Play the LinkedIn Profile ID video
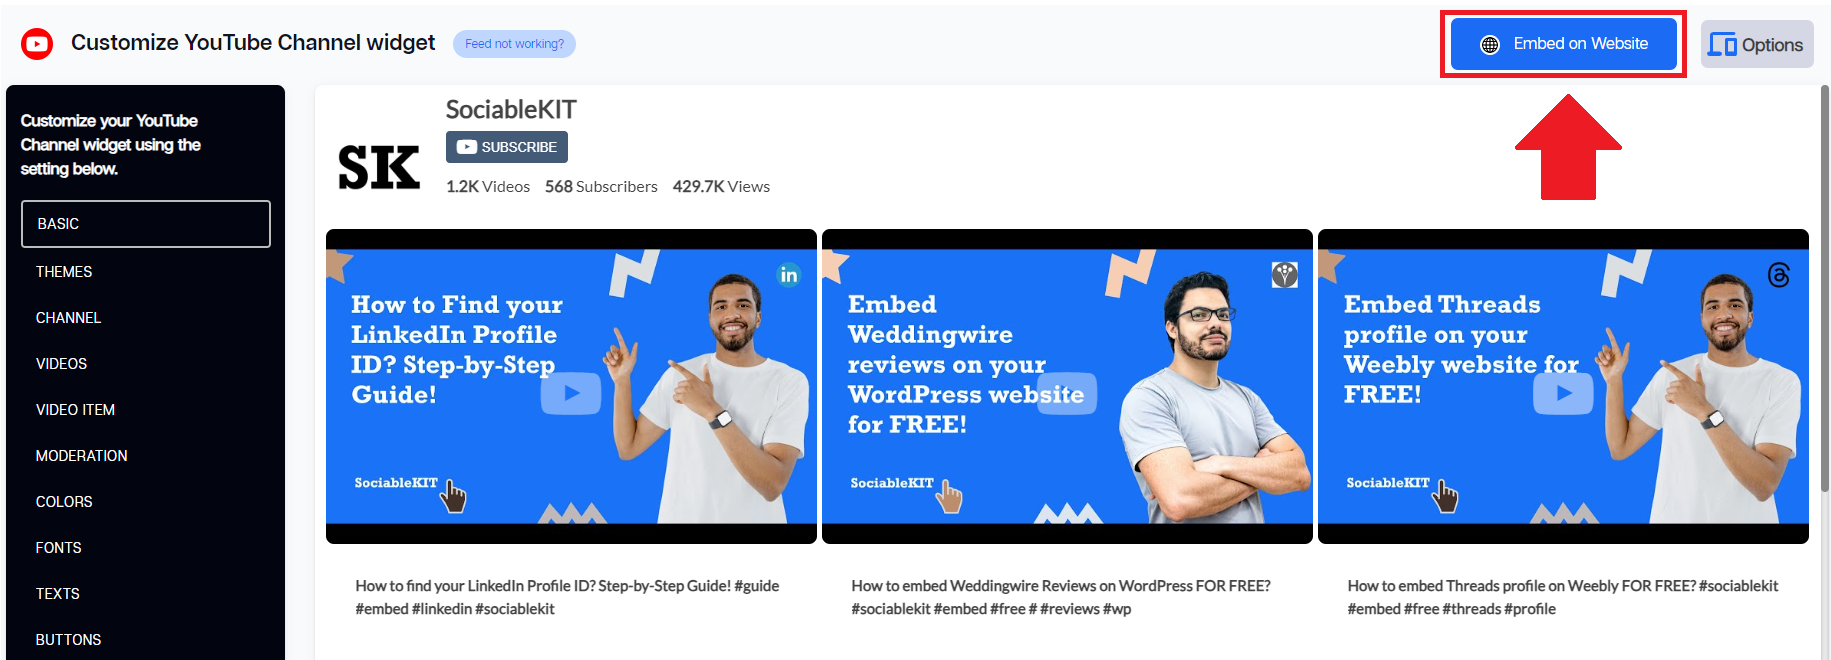Viewport: 1831px width, 660px height. point(571,393)
